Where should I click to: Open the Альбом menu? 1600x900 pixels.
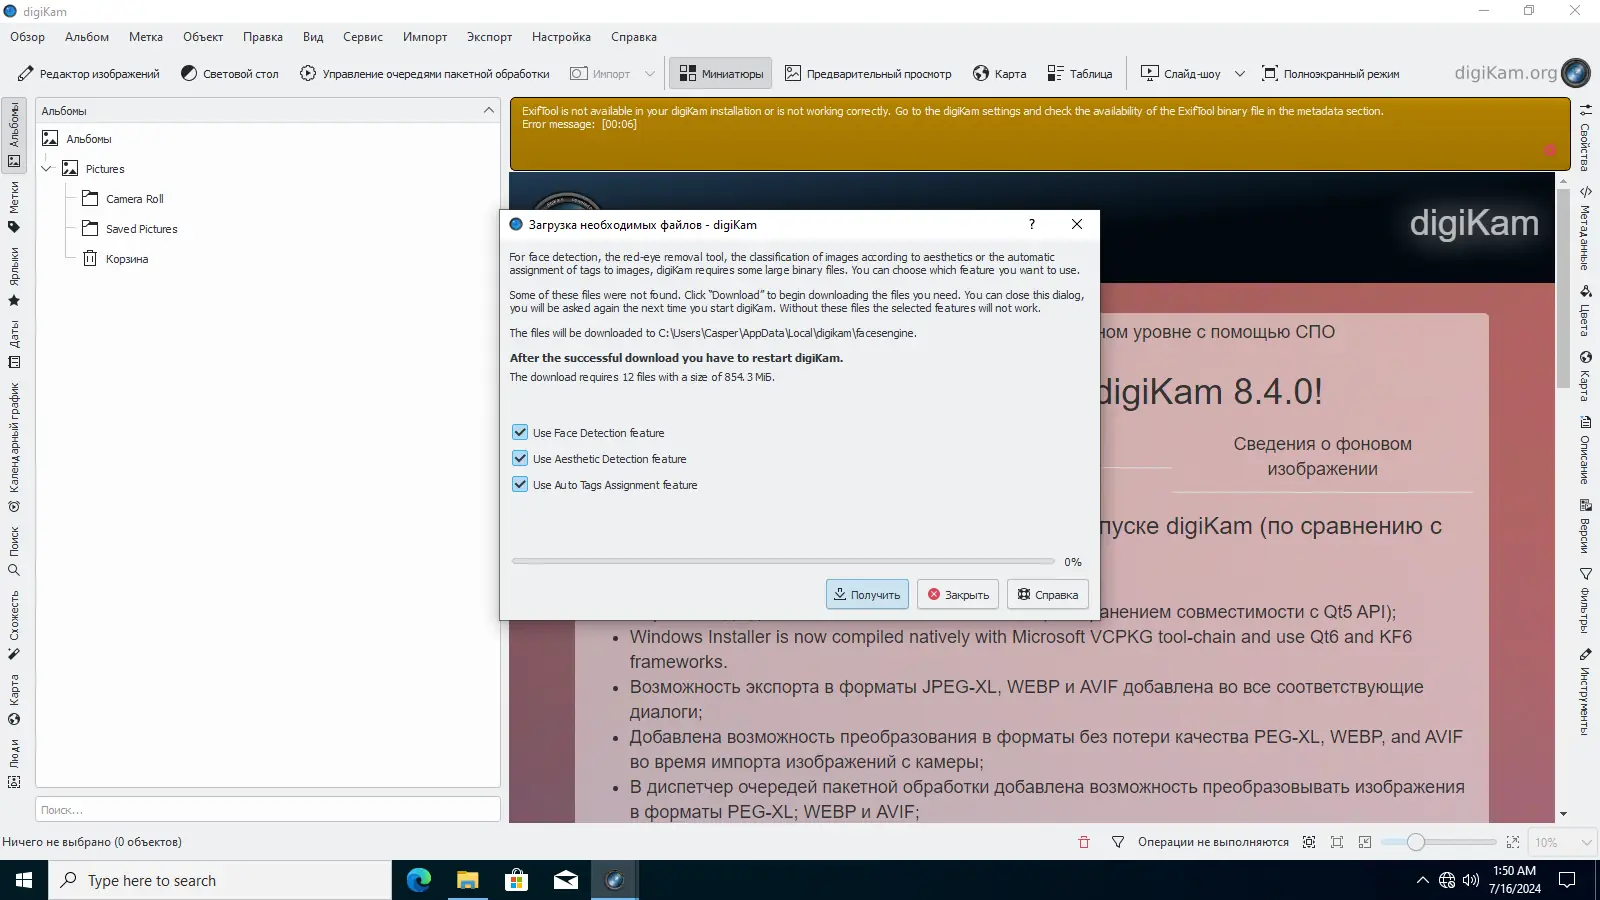click(87, 37)
